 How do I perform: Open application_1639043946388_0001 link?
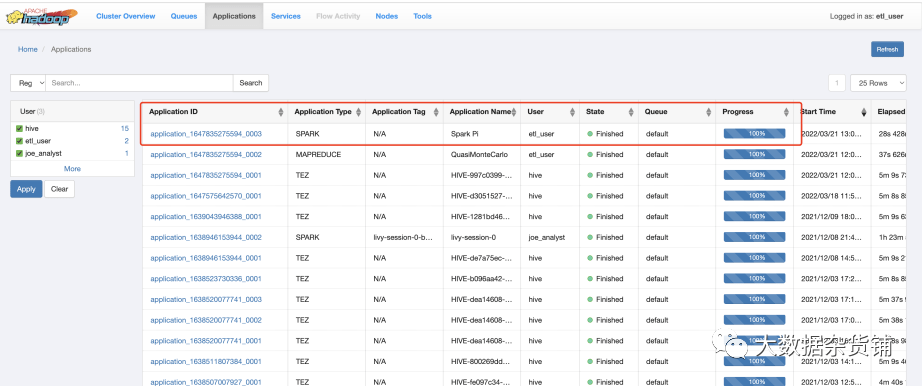206,217
